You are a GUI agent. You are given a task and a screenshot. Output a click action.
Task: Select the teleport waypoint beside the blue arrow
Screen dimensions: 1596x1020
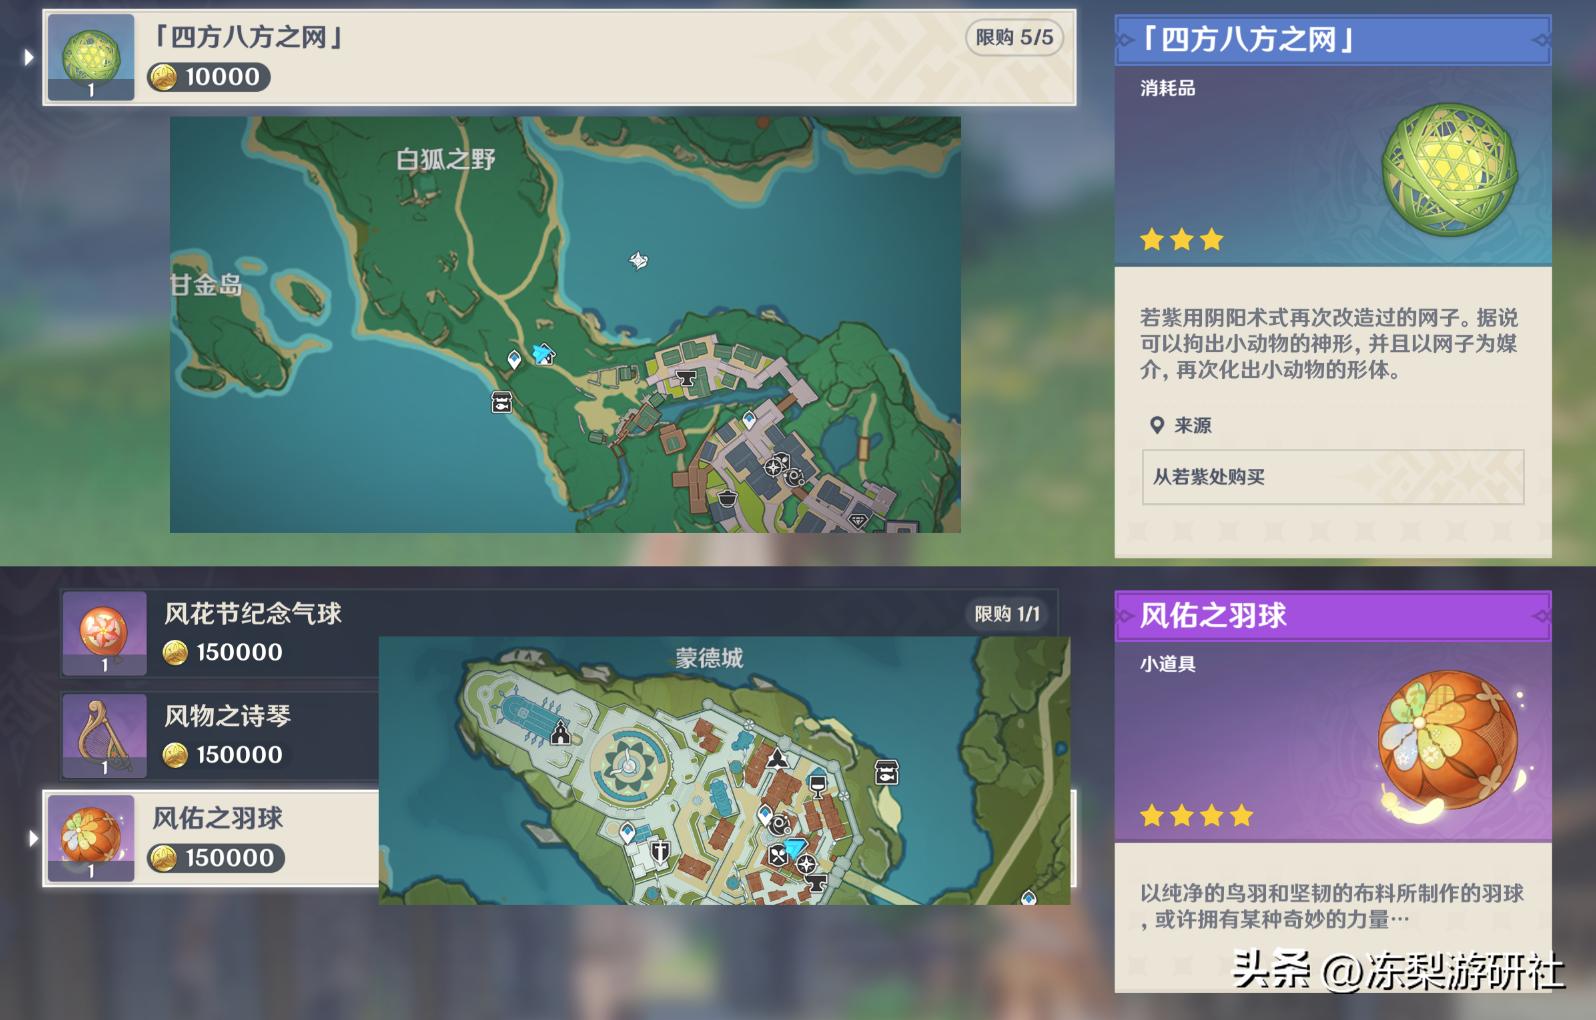tap(514, 359)
